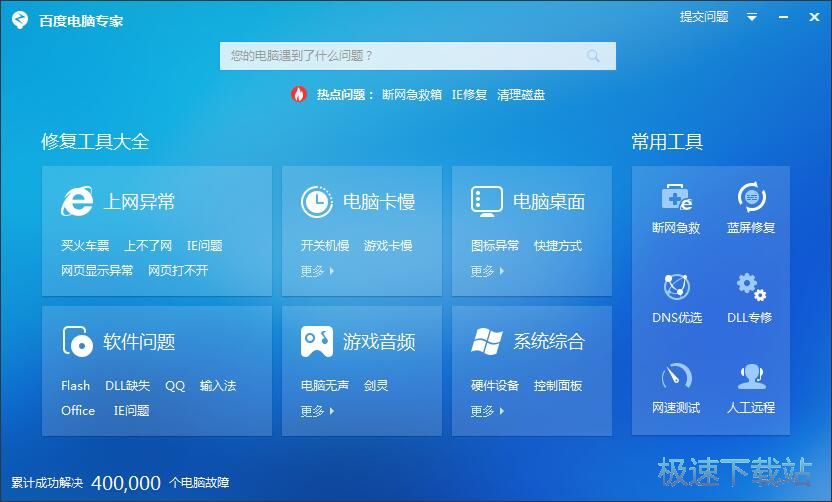
Task: Close the 百度电脑专家 window
Action: click(814, 17)
